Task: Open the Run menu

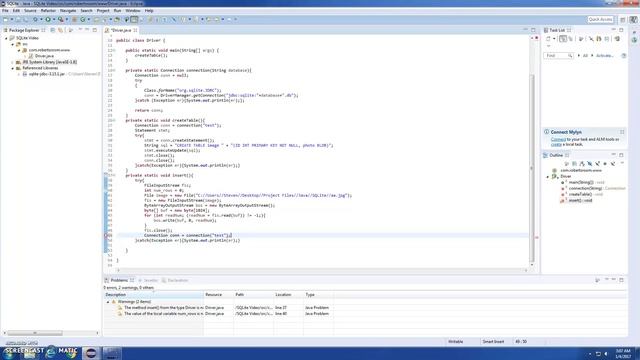Action: click(118, 11)
